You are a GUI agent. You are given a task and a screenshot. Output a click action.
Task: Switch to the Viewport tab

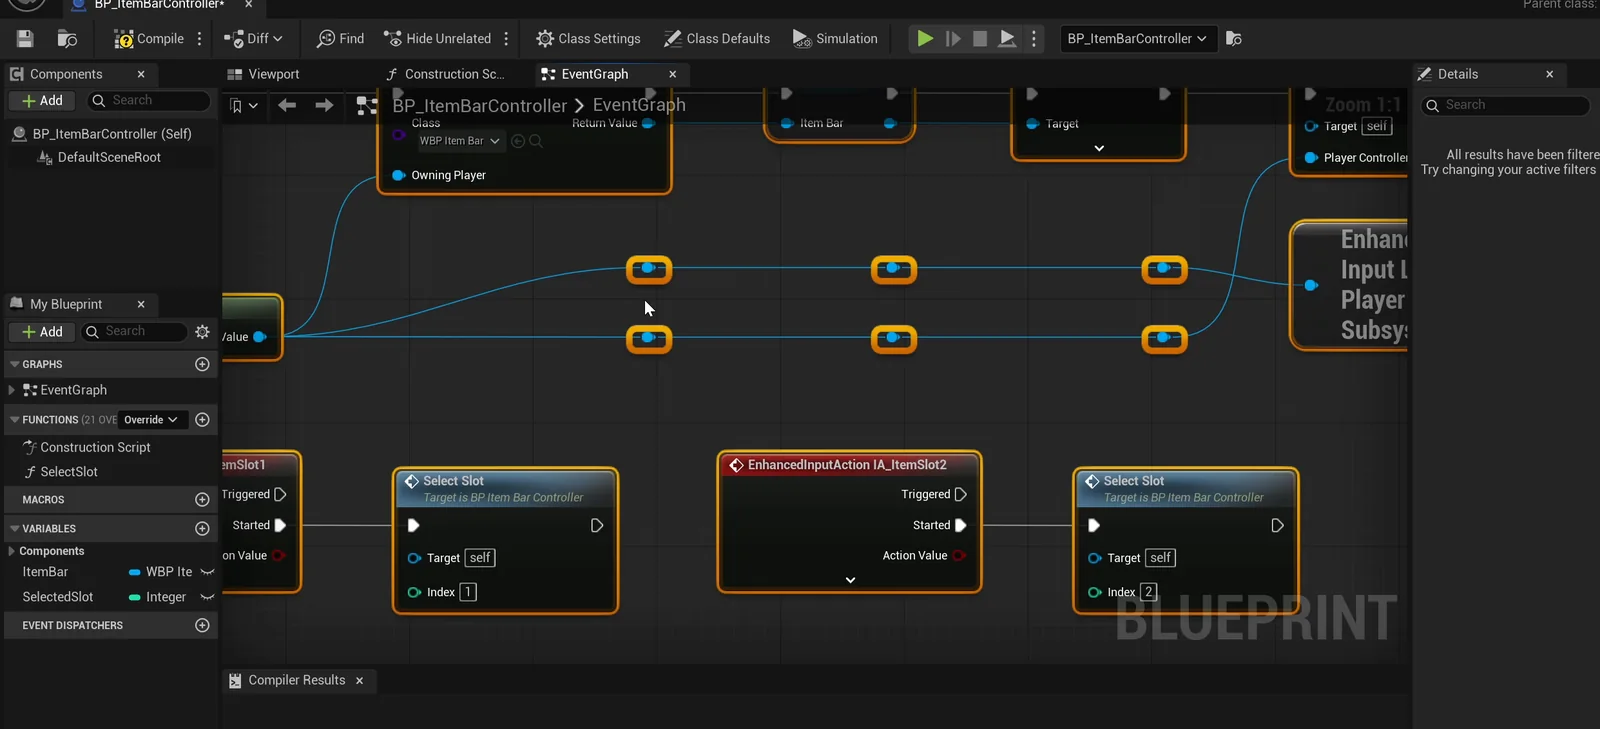264,74
